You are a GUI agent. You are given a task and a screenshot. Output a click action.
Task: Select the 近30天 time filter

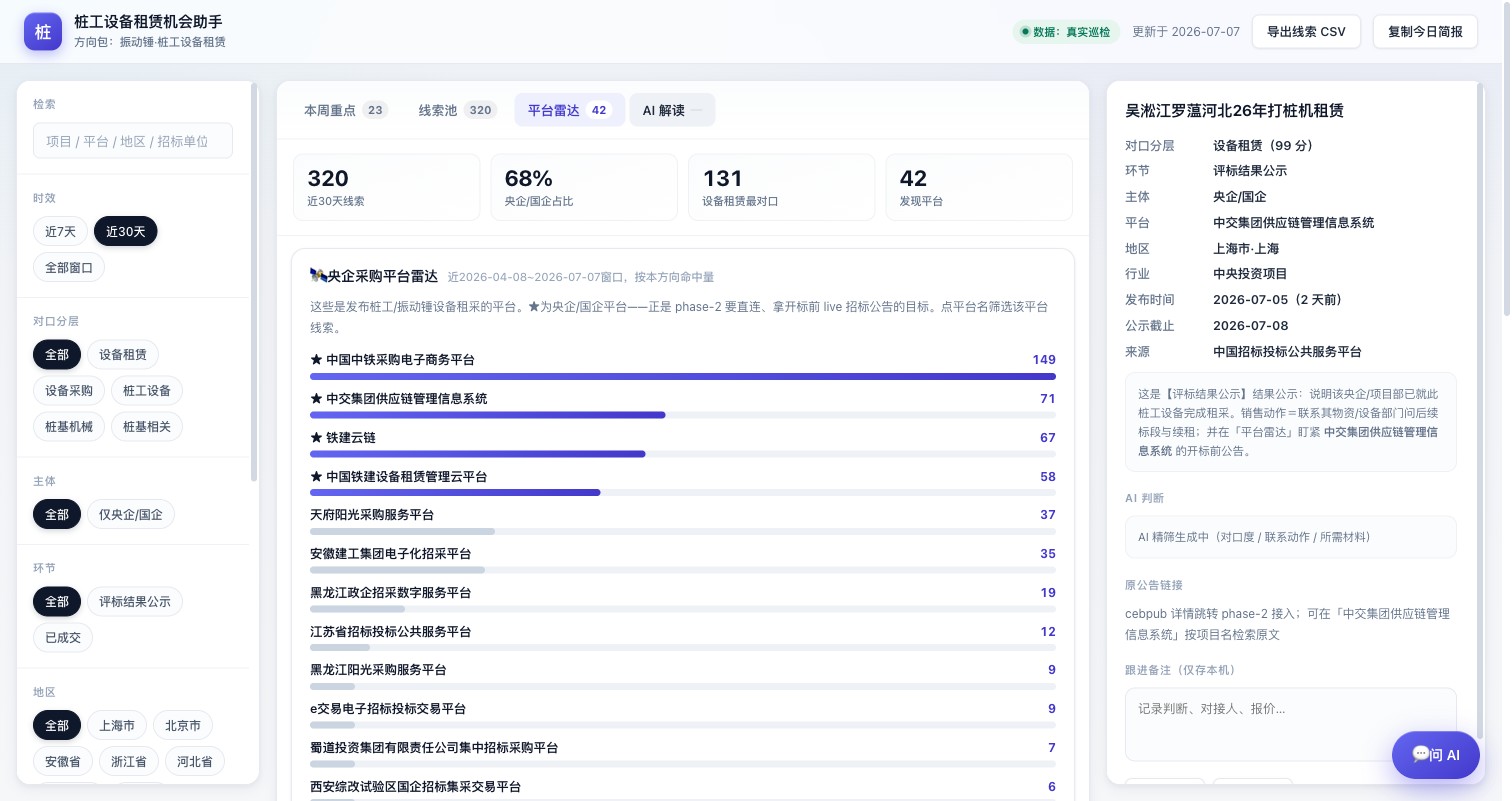126,232
